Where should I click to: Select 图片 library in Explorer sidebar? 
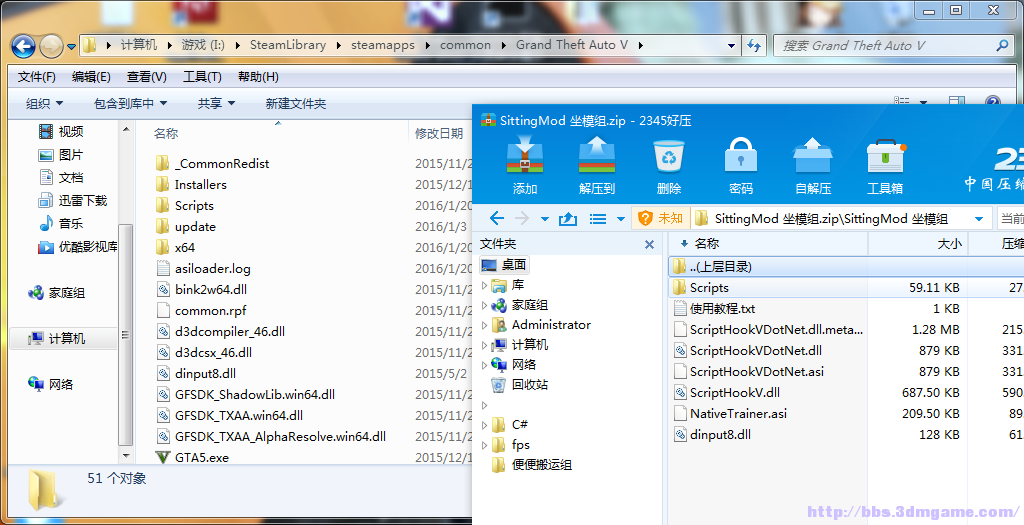click(61, 155)
